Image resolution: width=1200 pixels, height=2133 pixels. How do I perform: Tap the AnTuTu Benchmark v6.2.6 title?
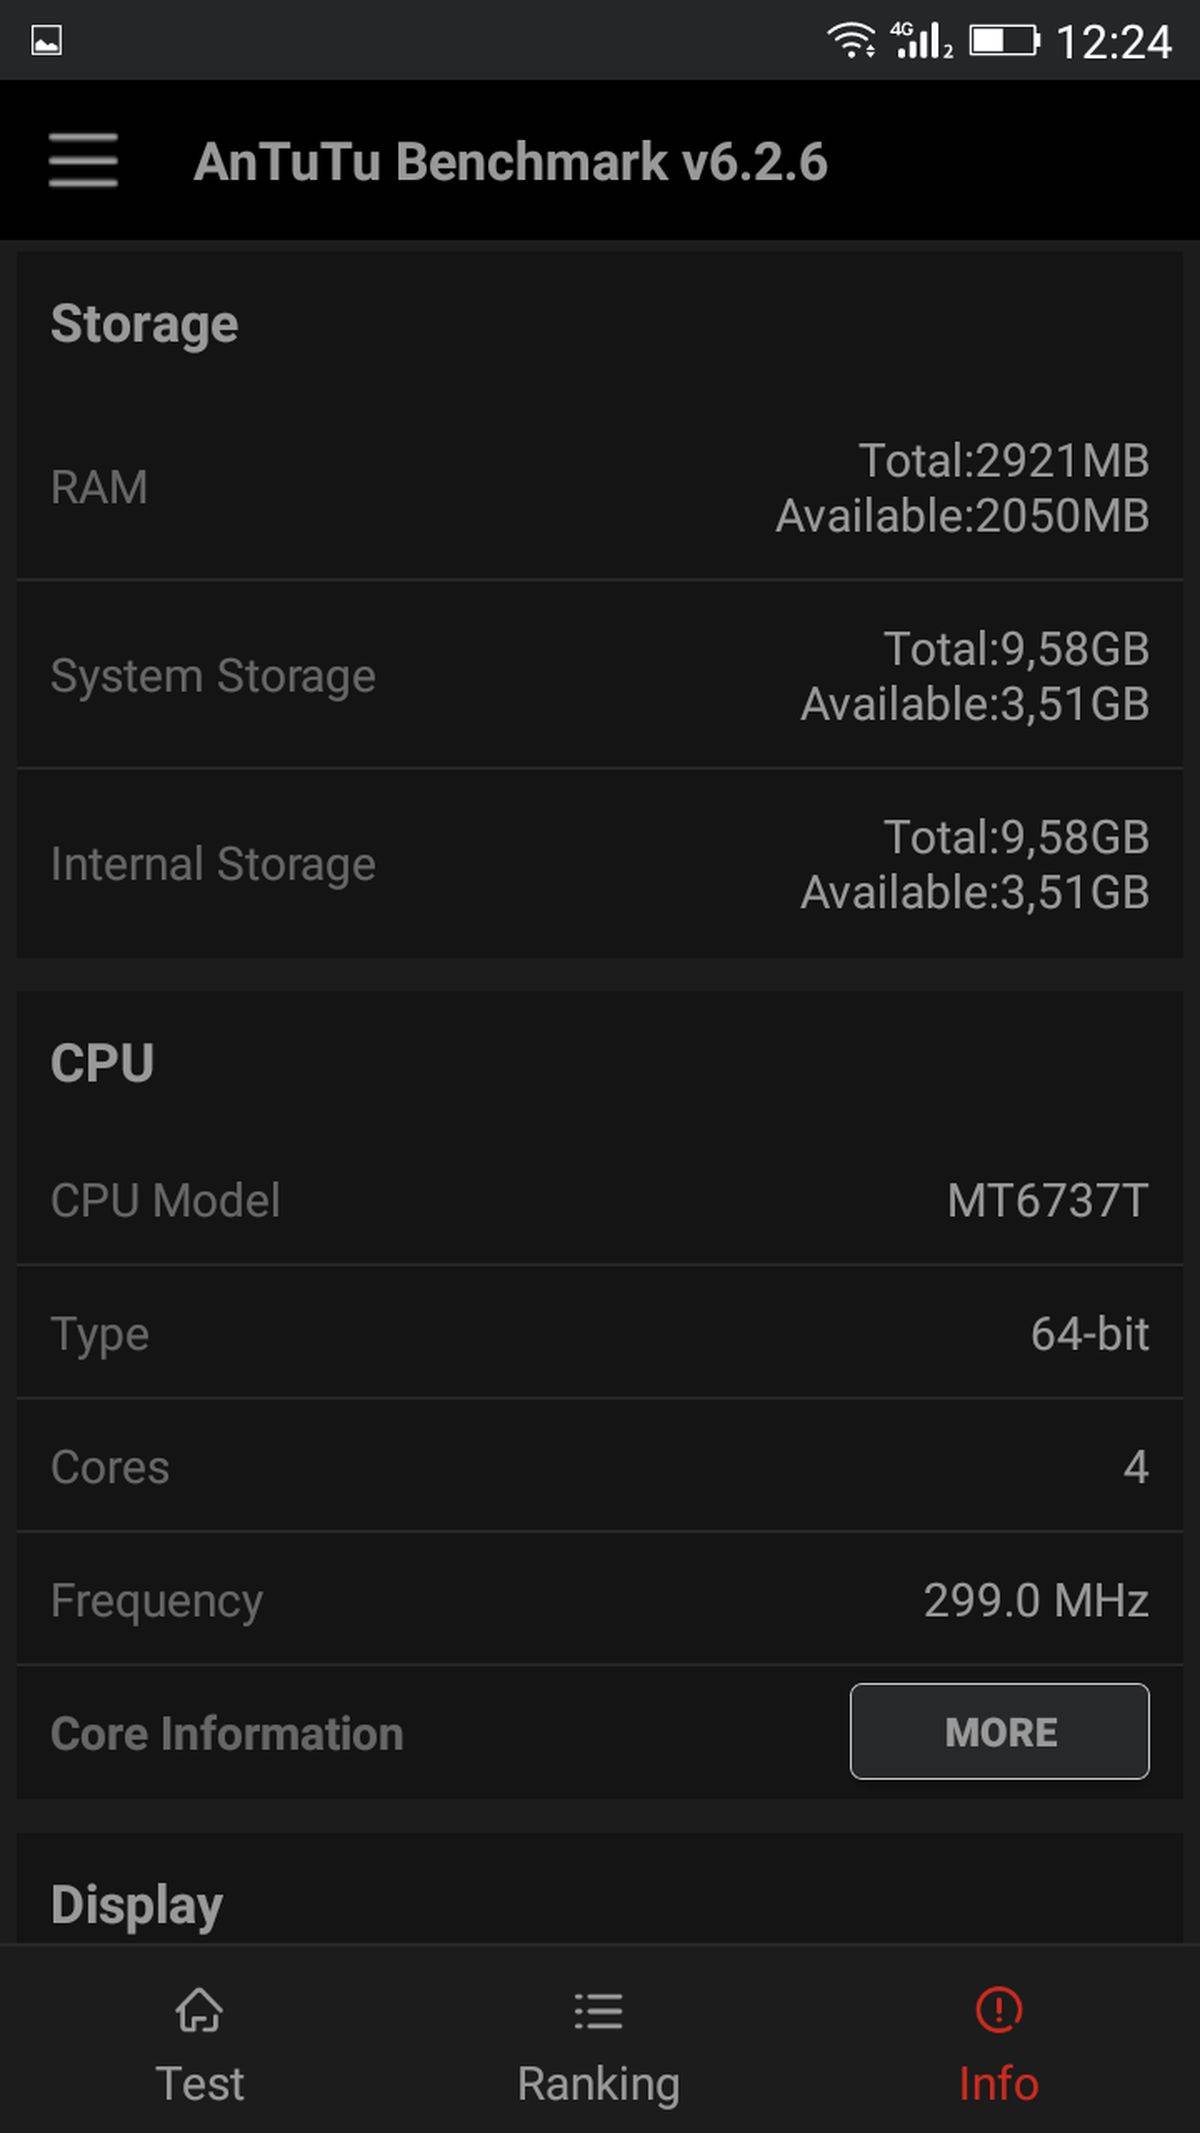coord(510,162)
